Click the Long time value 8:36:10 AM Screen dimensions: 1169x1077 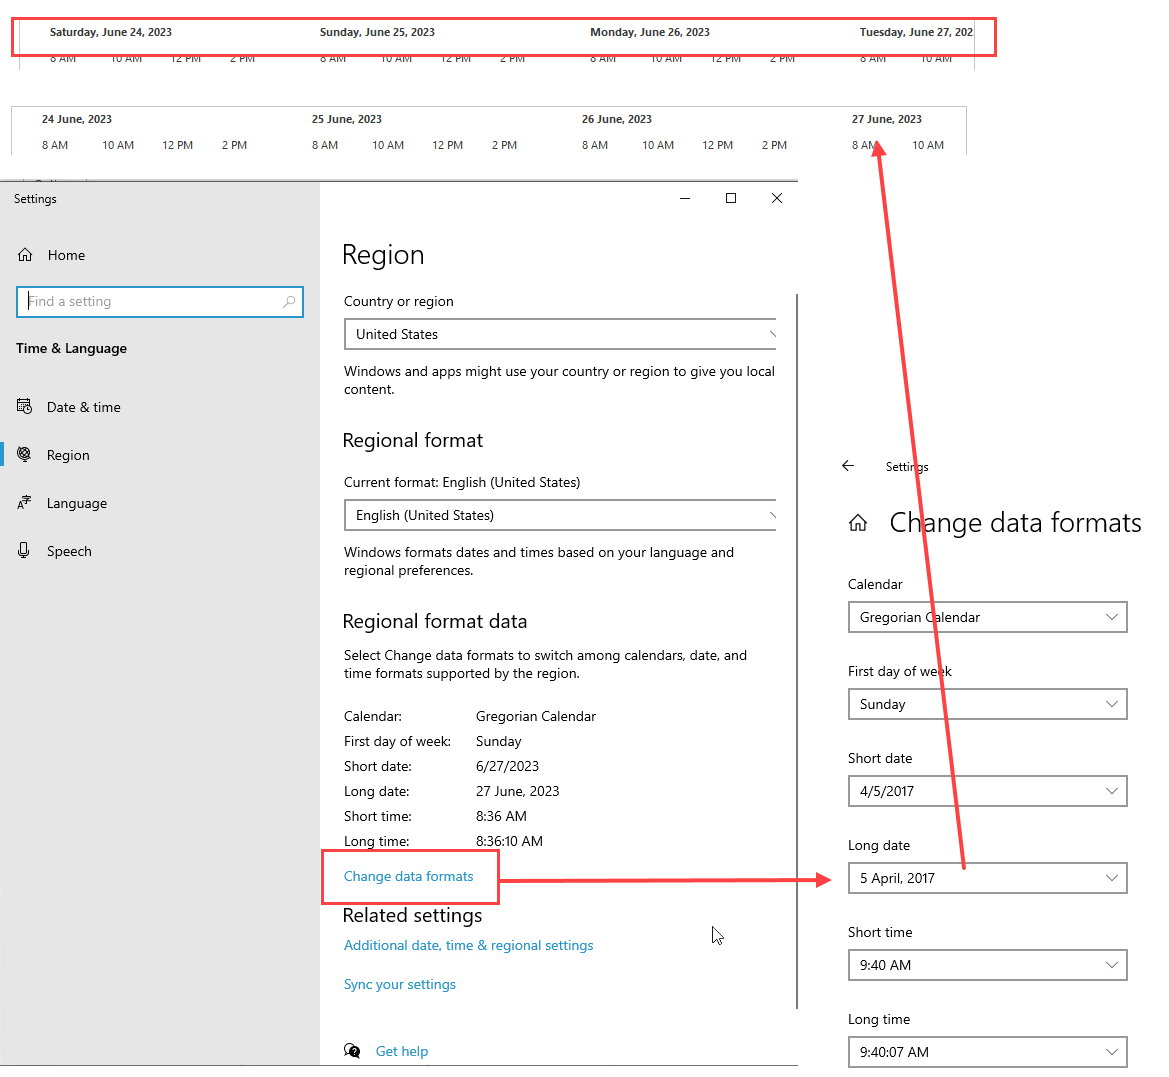click(509, 841)
